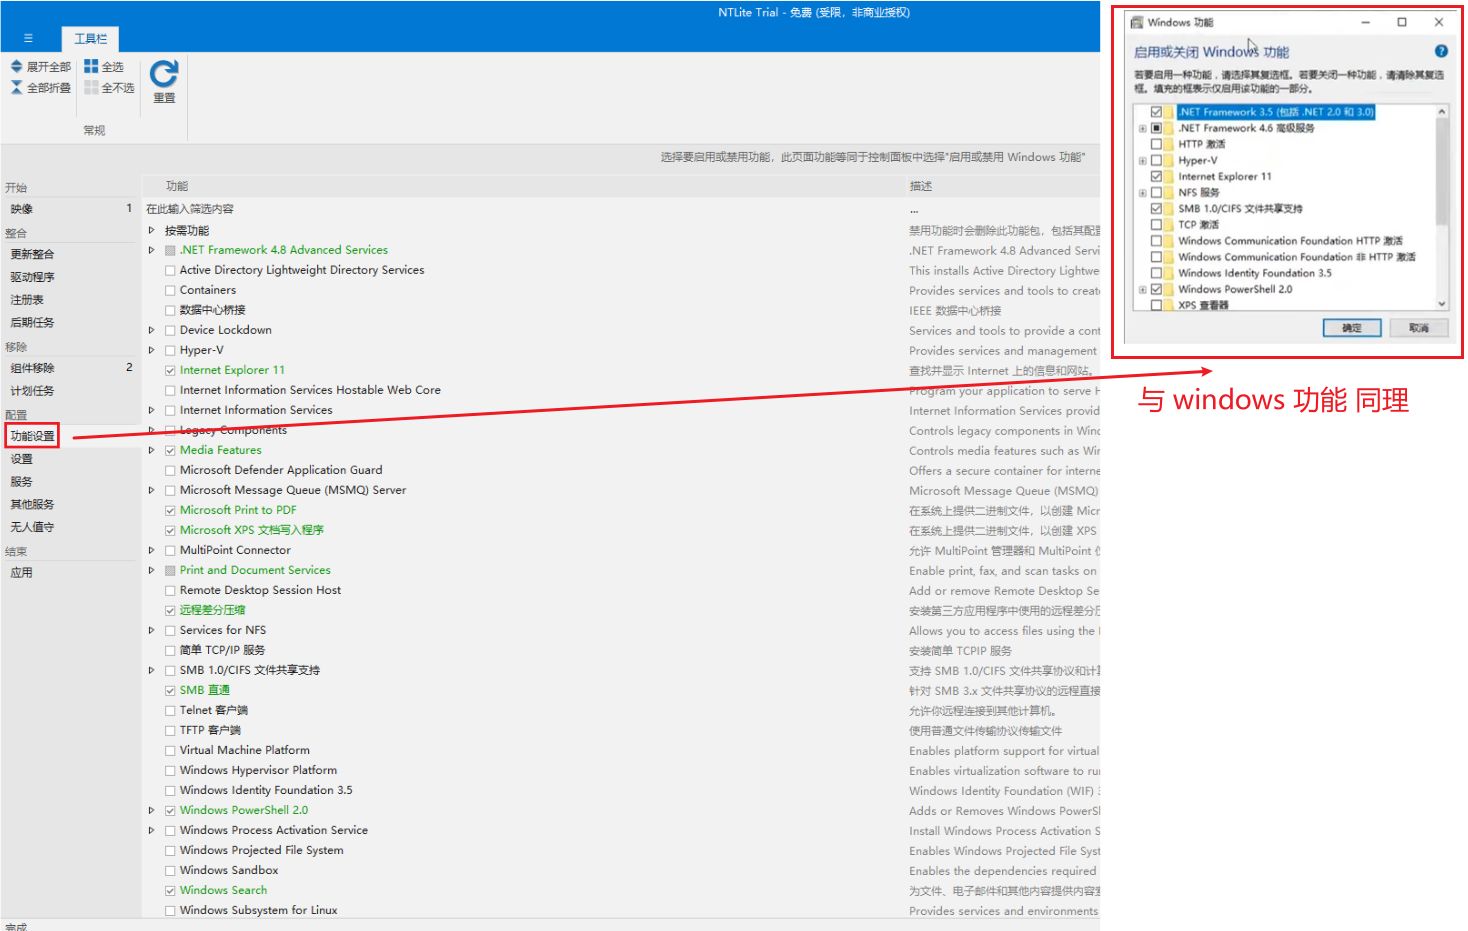Expand the Internet Information Services node
This screenshot has height=931, width=1468.
(152, 410)
